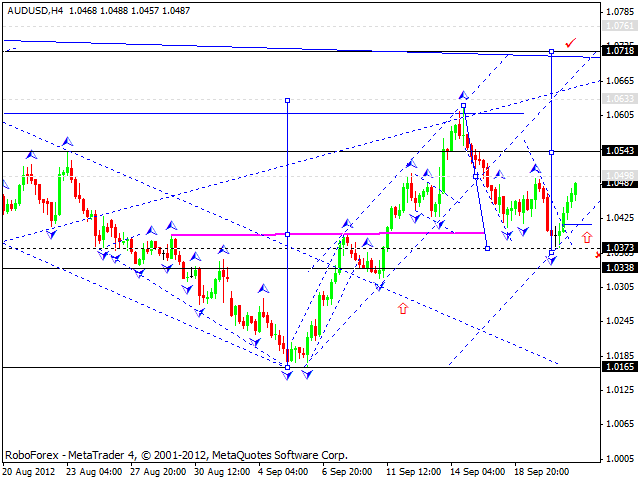Click square handle on vertical line at 1.0543
This screenshot has height=480, width=640.
click(551, 152)
